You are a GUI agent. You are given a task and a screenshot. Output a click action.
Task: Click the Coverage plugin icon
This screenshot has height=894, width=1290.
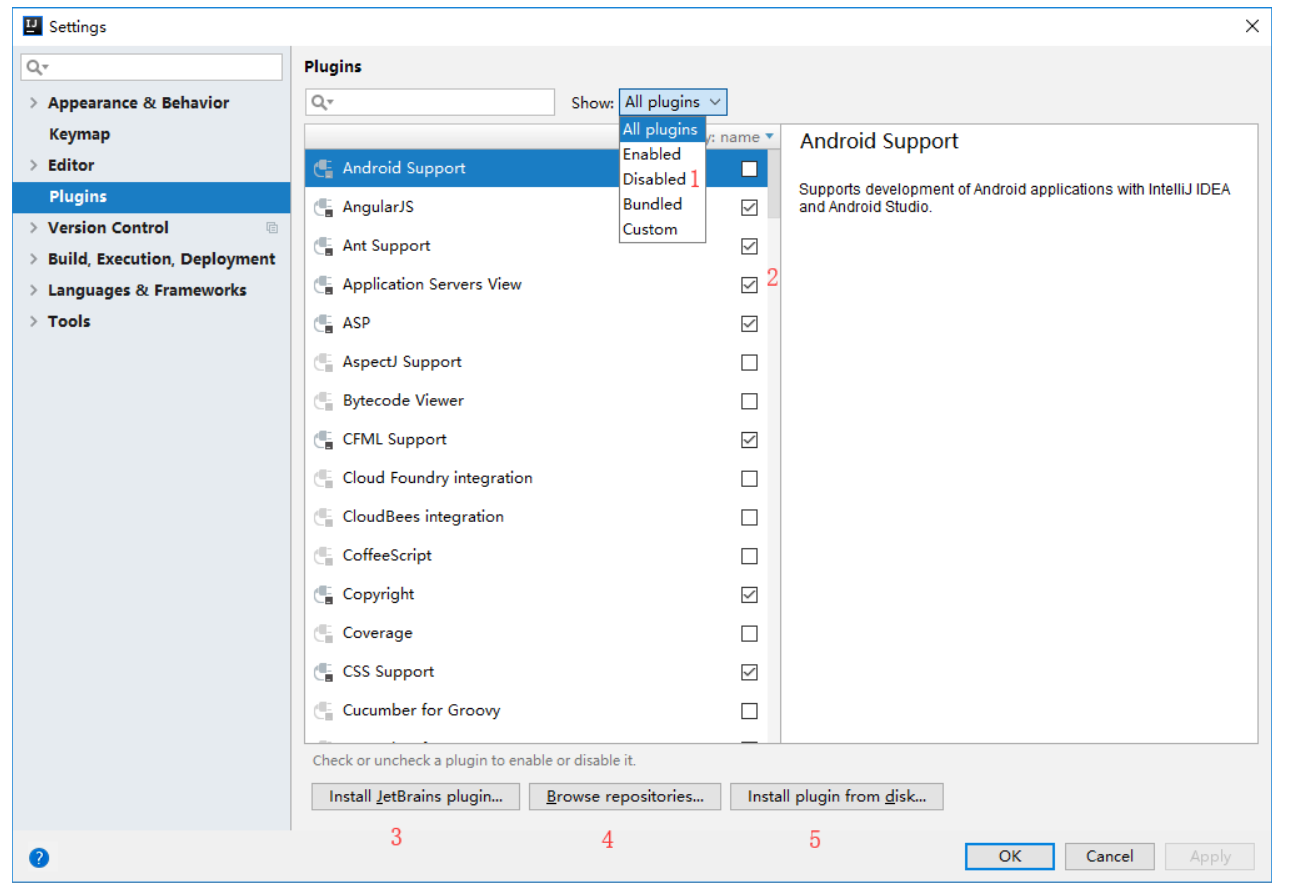(x=323, y=633)
